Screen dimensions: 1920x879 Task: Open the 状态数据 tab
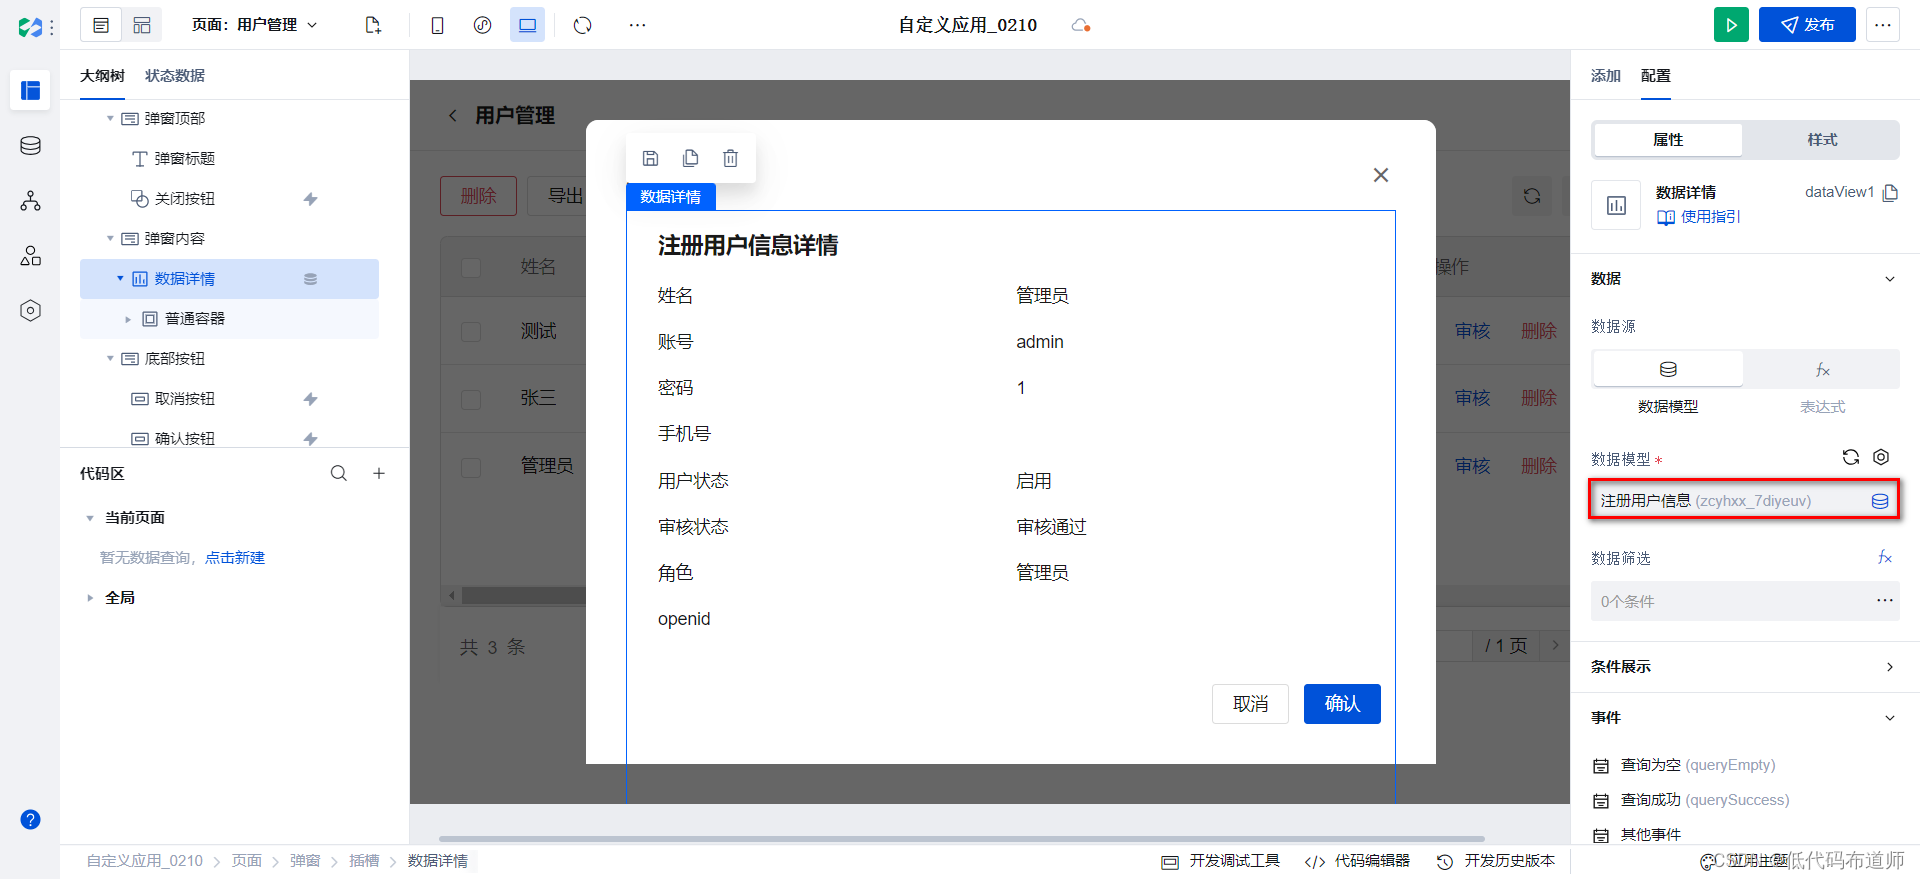(x=175, y=76)
